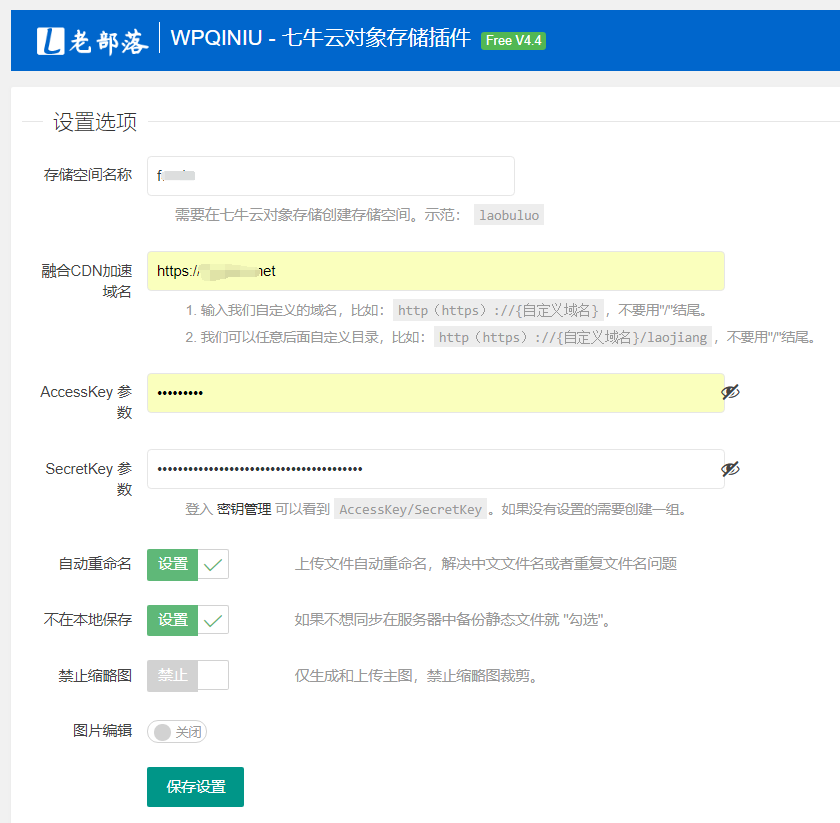The image size is (840, 823).
Task: Click the 如果不想同步在服务器中备份 description text
Action: click(453, 620)
